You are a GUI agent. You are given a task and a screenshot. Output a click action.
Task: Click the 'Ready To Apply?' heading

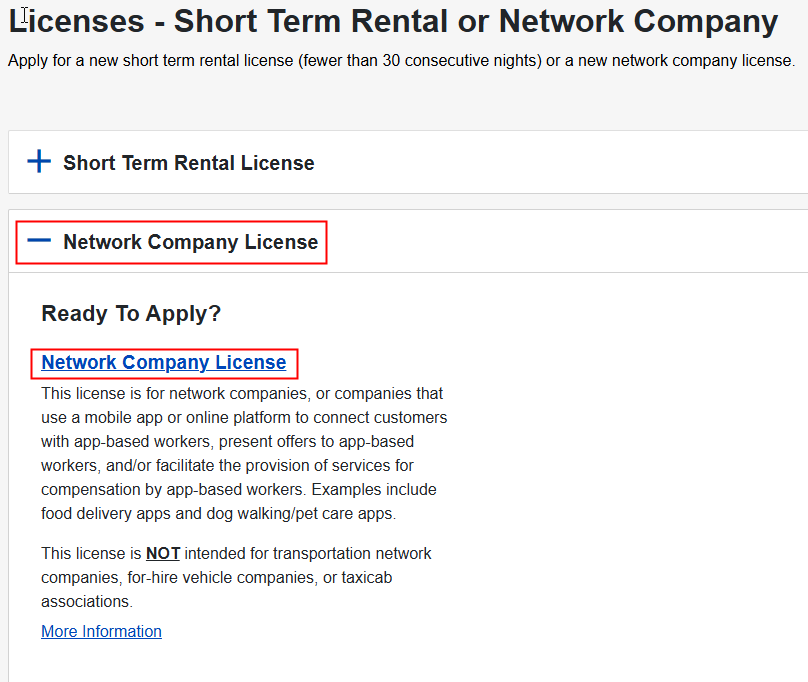[x=131, y=314]
